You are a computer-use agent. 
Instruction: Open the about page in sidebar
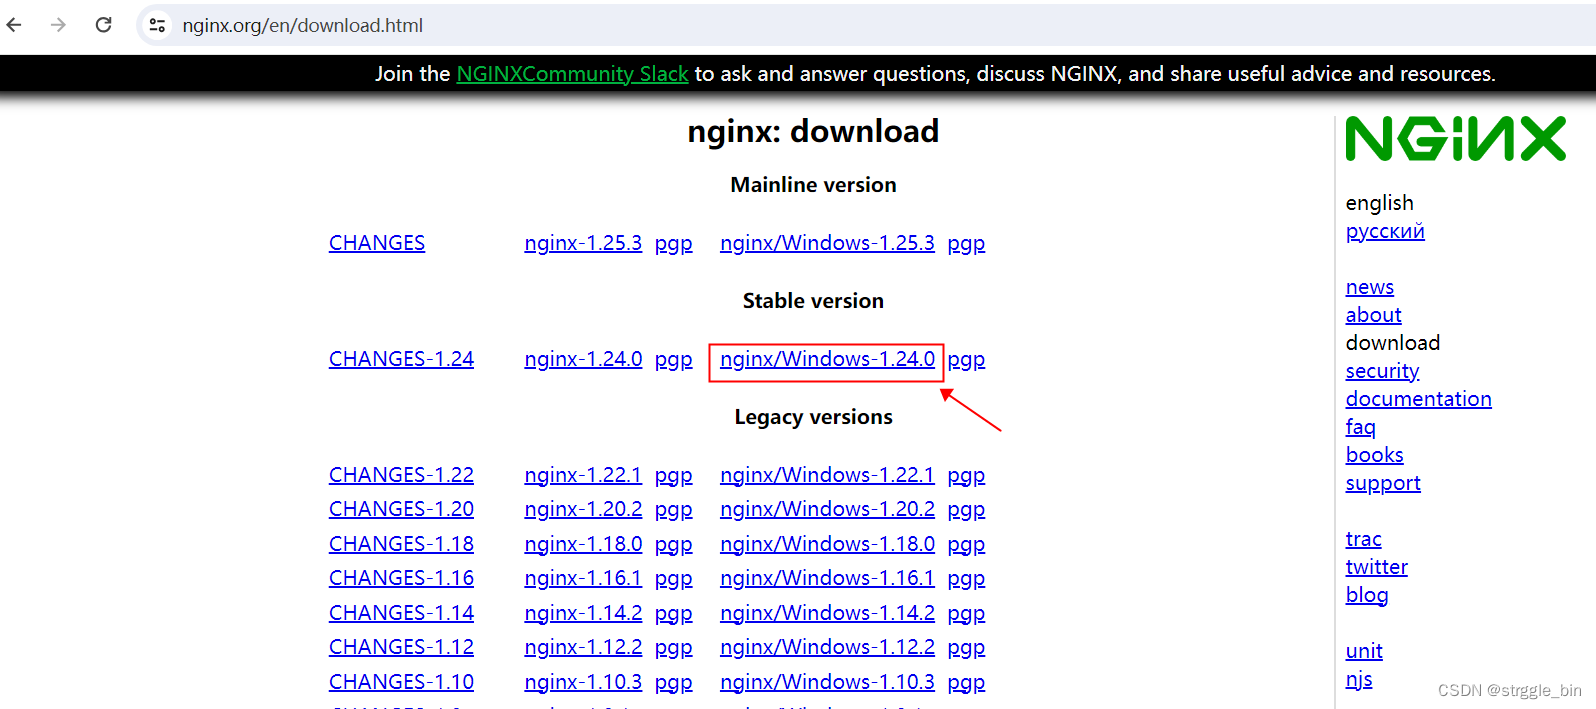1373,315
